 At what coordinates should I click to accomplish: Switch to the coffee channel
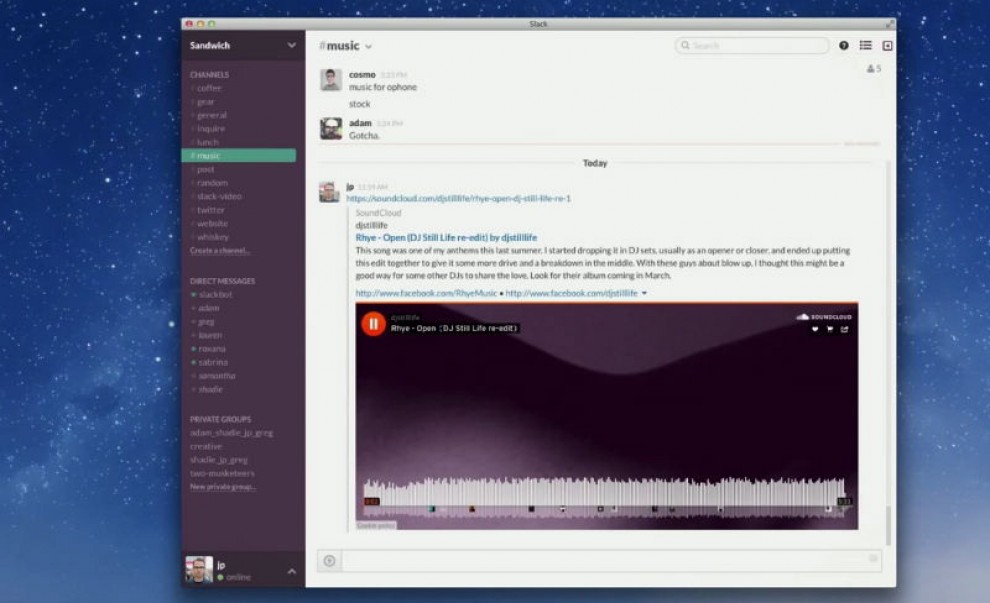coord(208,88)
